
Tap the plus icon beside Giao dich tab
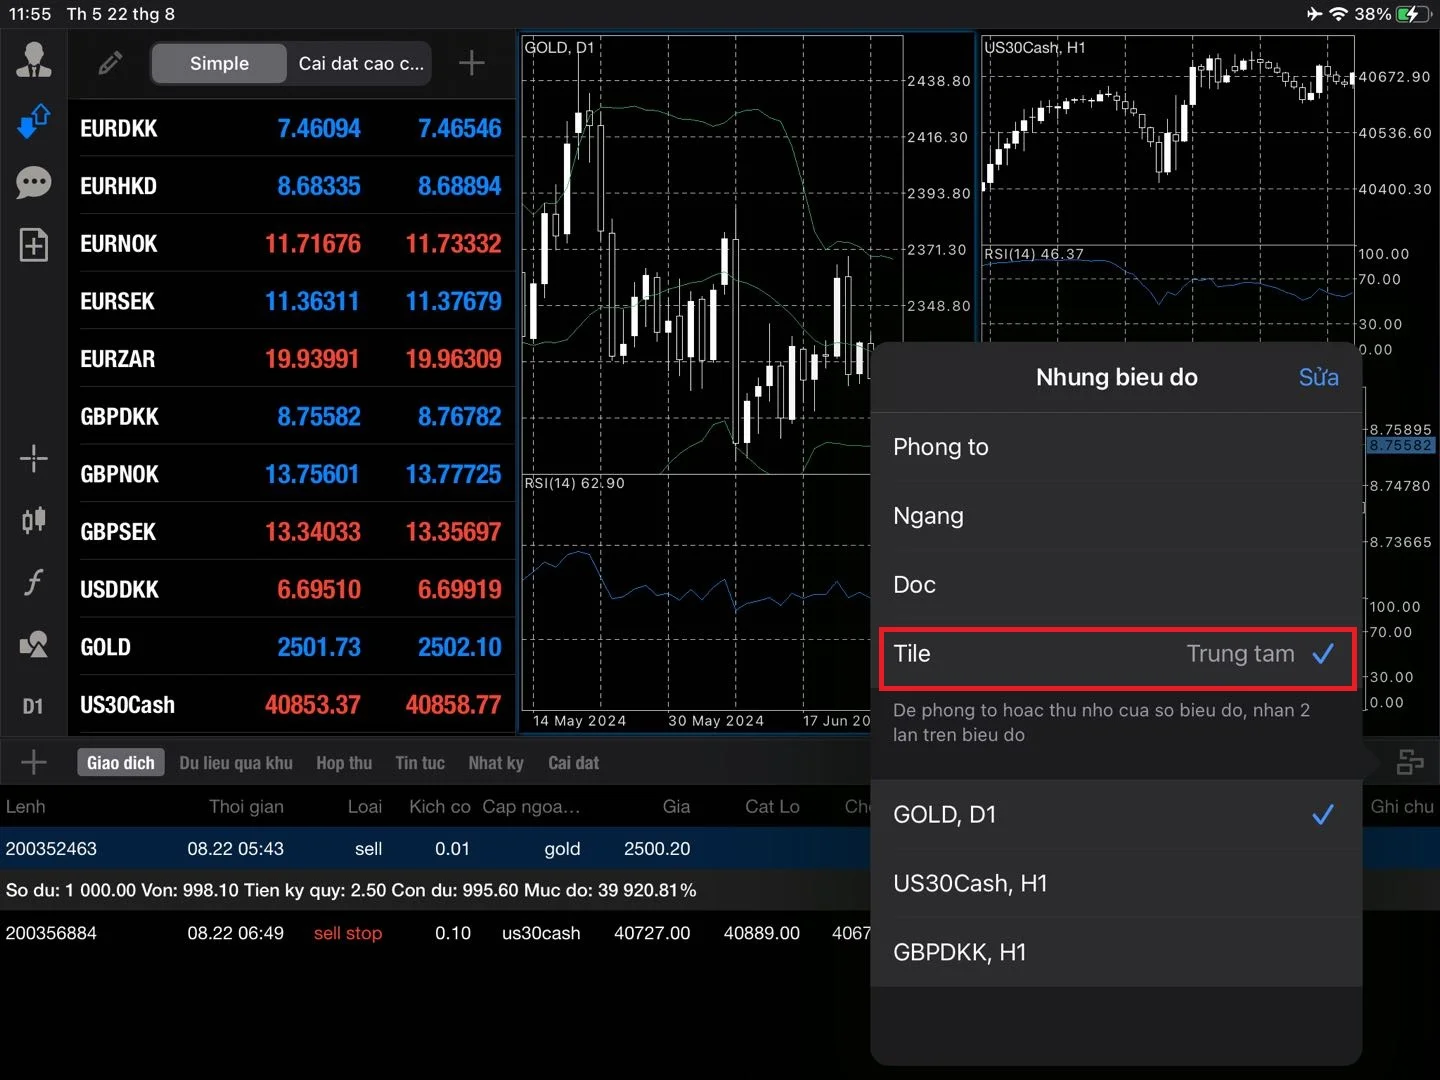coord(34,762)
